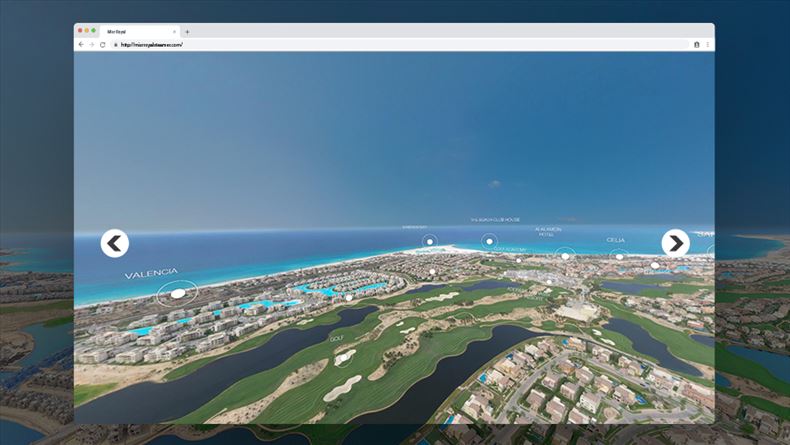Click the next panorama arrow button
Viewport: 790px width, 445px height.
tap(675, 243)
